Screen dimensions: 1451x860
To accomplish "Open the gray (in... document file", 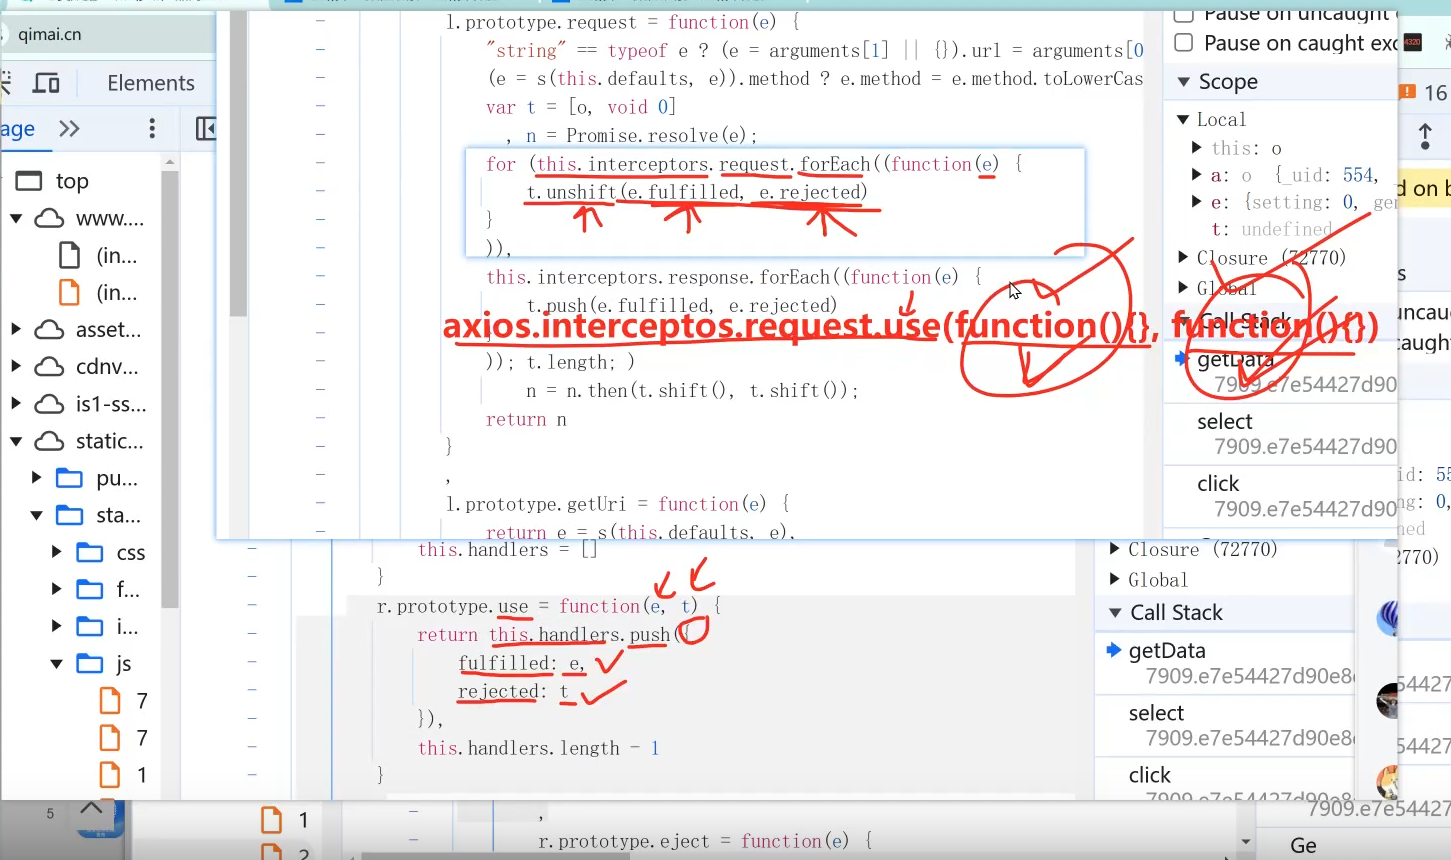I will pyautogui.click(x=69, y=256).
